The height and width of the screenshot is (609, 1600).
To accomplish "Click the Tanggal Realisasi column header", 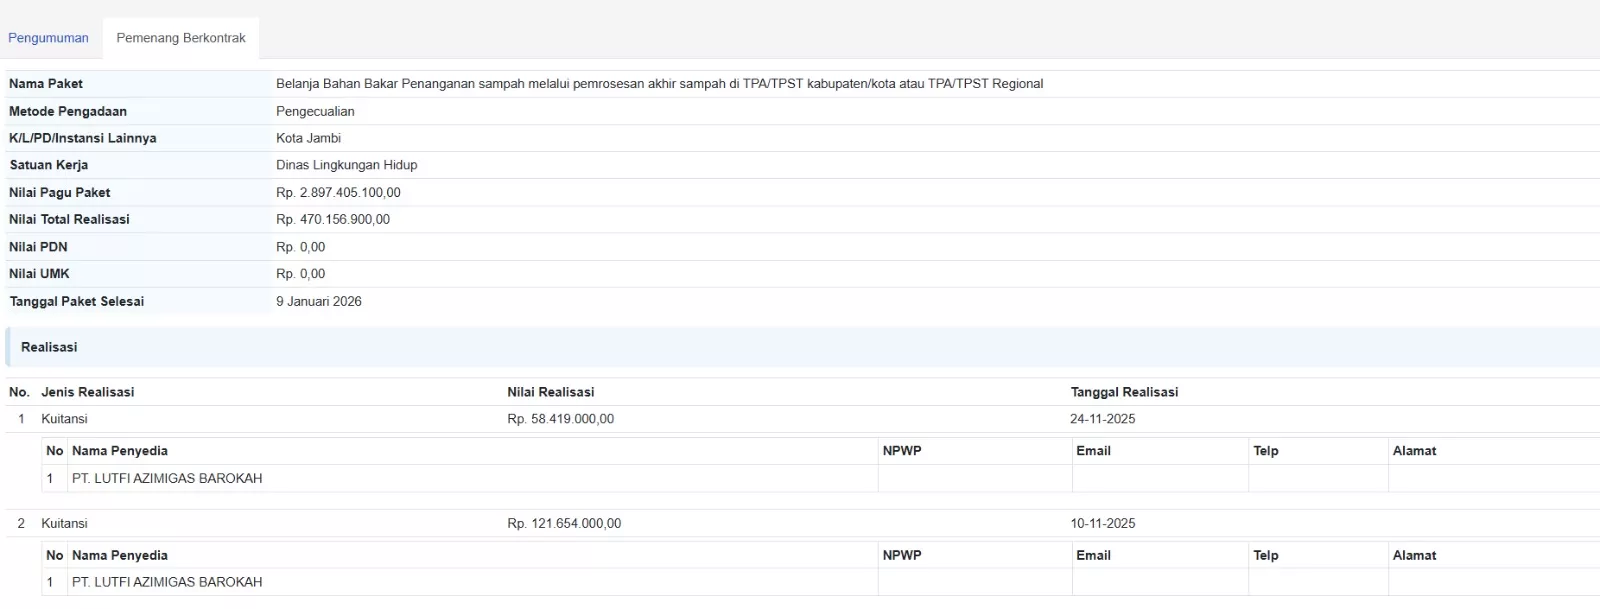I will [1124, 392].
